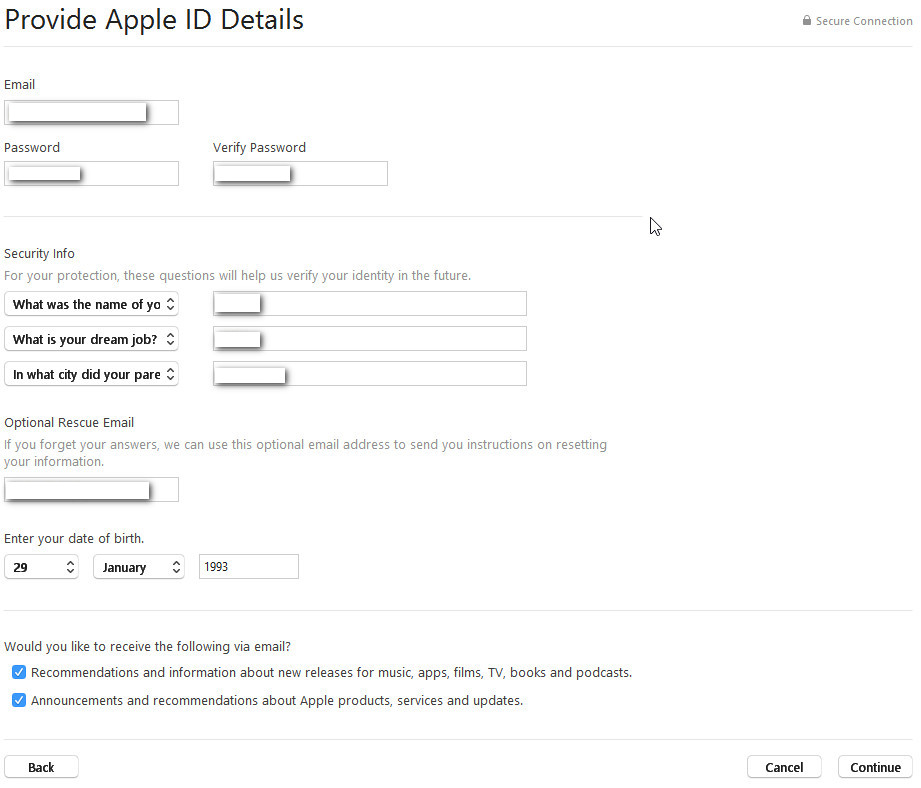Screen dimensions: 921x788
Task: Click the Continue button
Action: tap(875, 767)
